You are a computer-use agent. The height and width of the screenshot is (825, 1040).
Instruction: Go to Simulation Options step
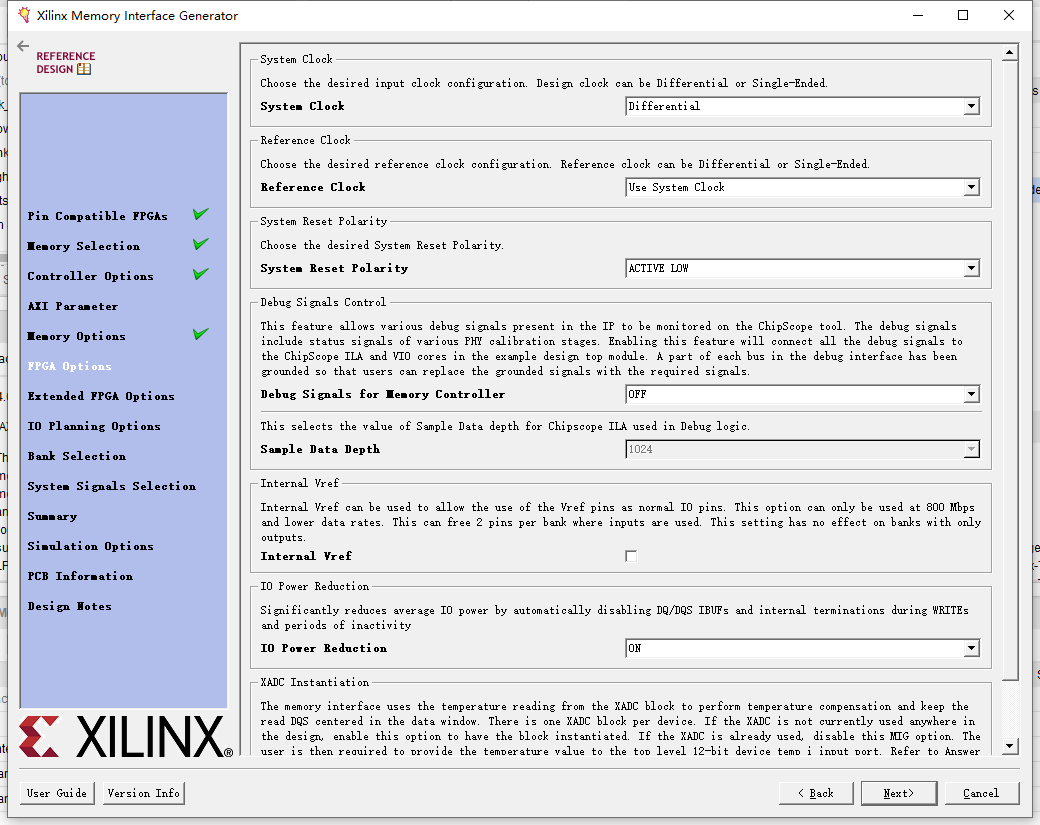coord(90,546)
